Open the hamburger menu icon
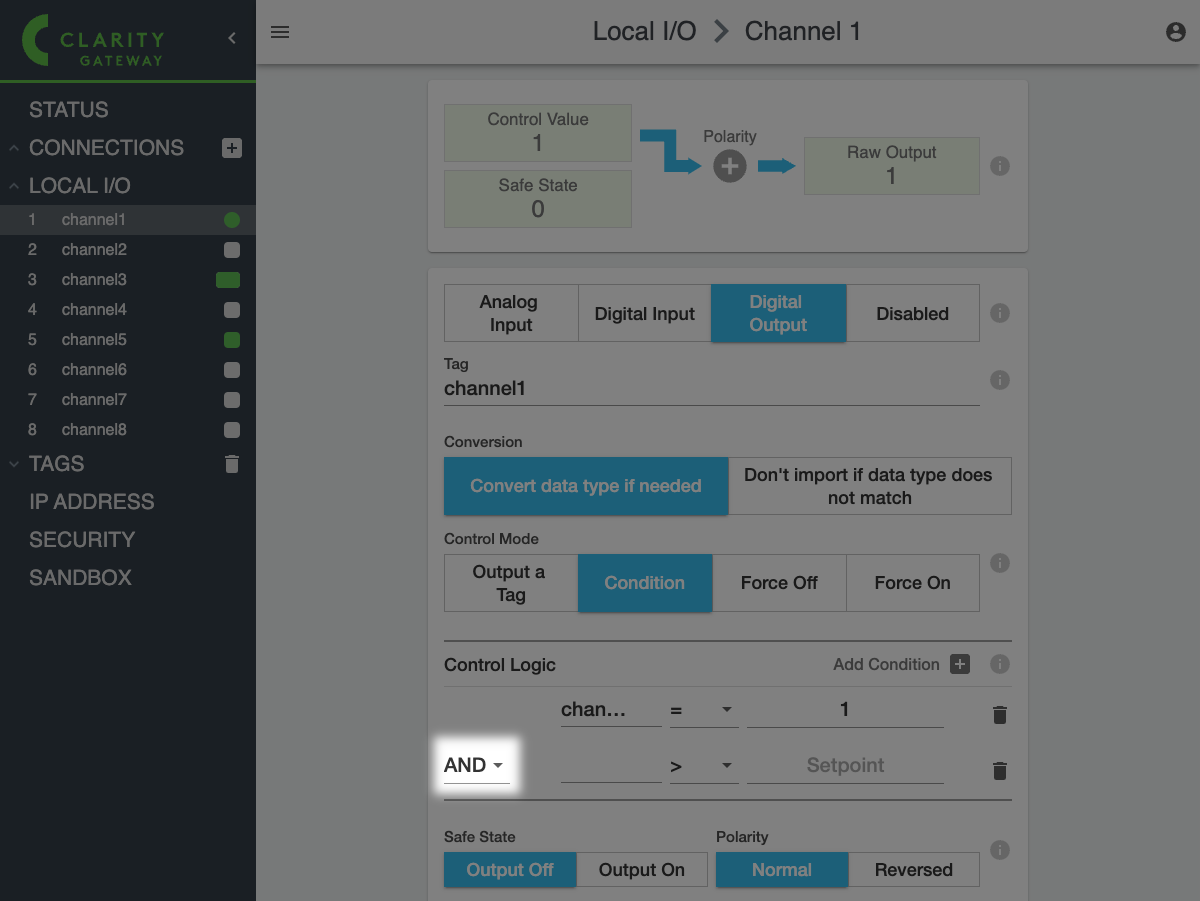The height and width of the screenshot is (901, 1200). [280, 32]
